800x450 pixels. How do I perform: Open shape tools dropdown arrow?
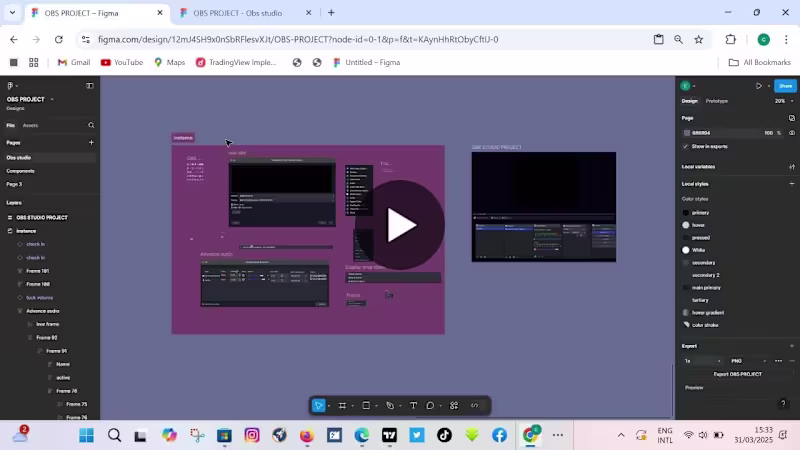click(x=376, y=406)
